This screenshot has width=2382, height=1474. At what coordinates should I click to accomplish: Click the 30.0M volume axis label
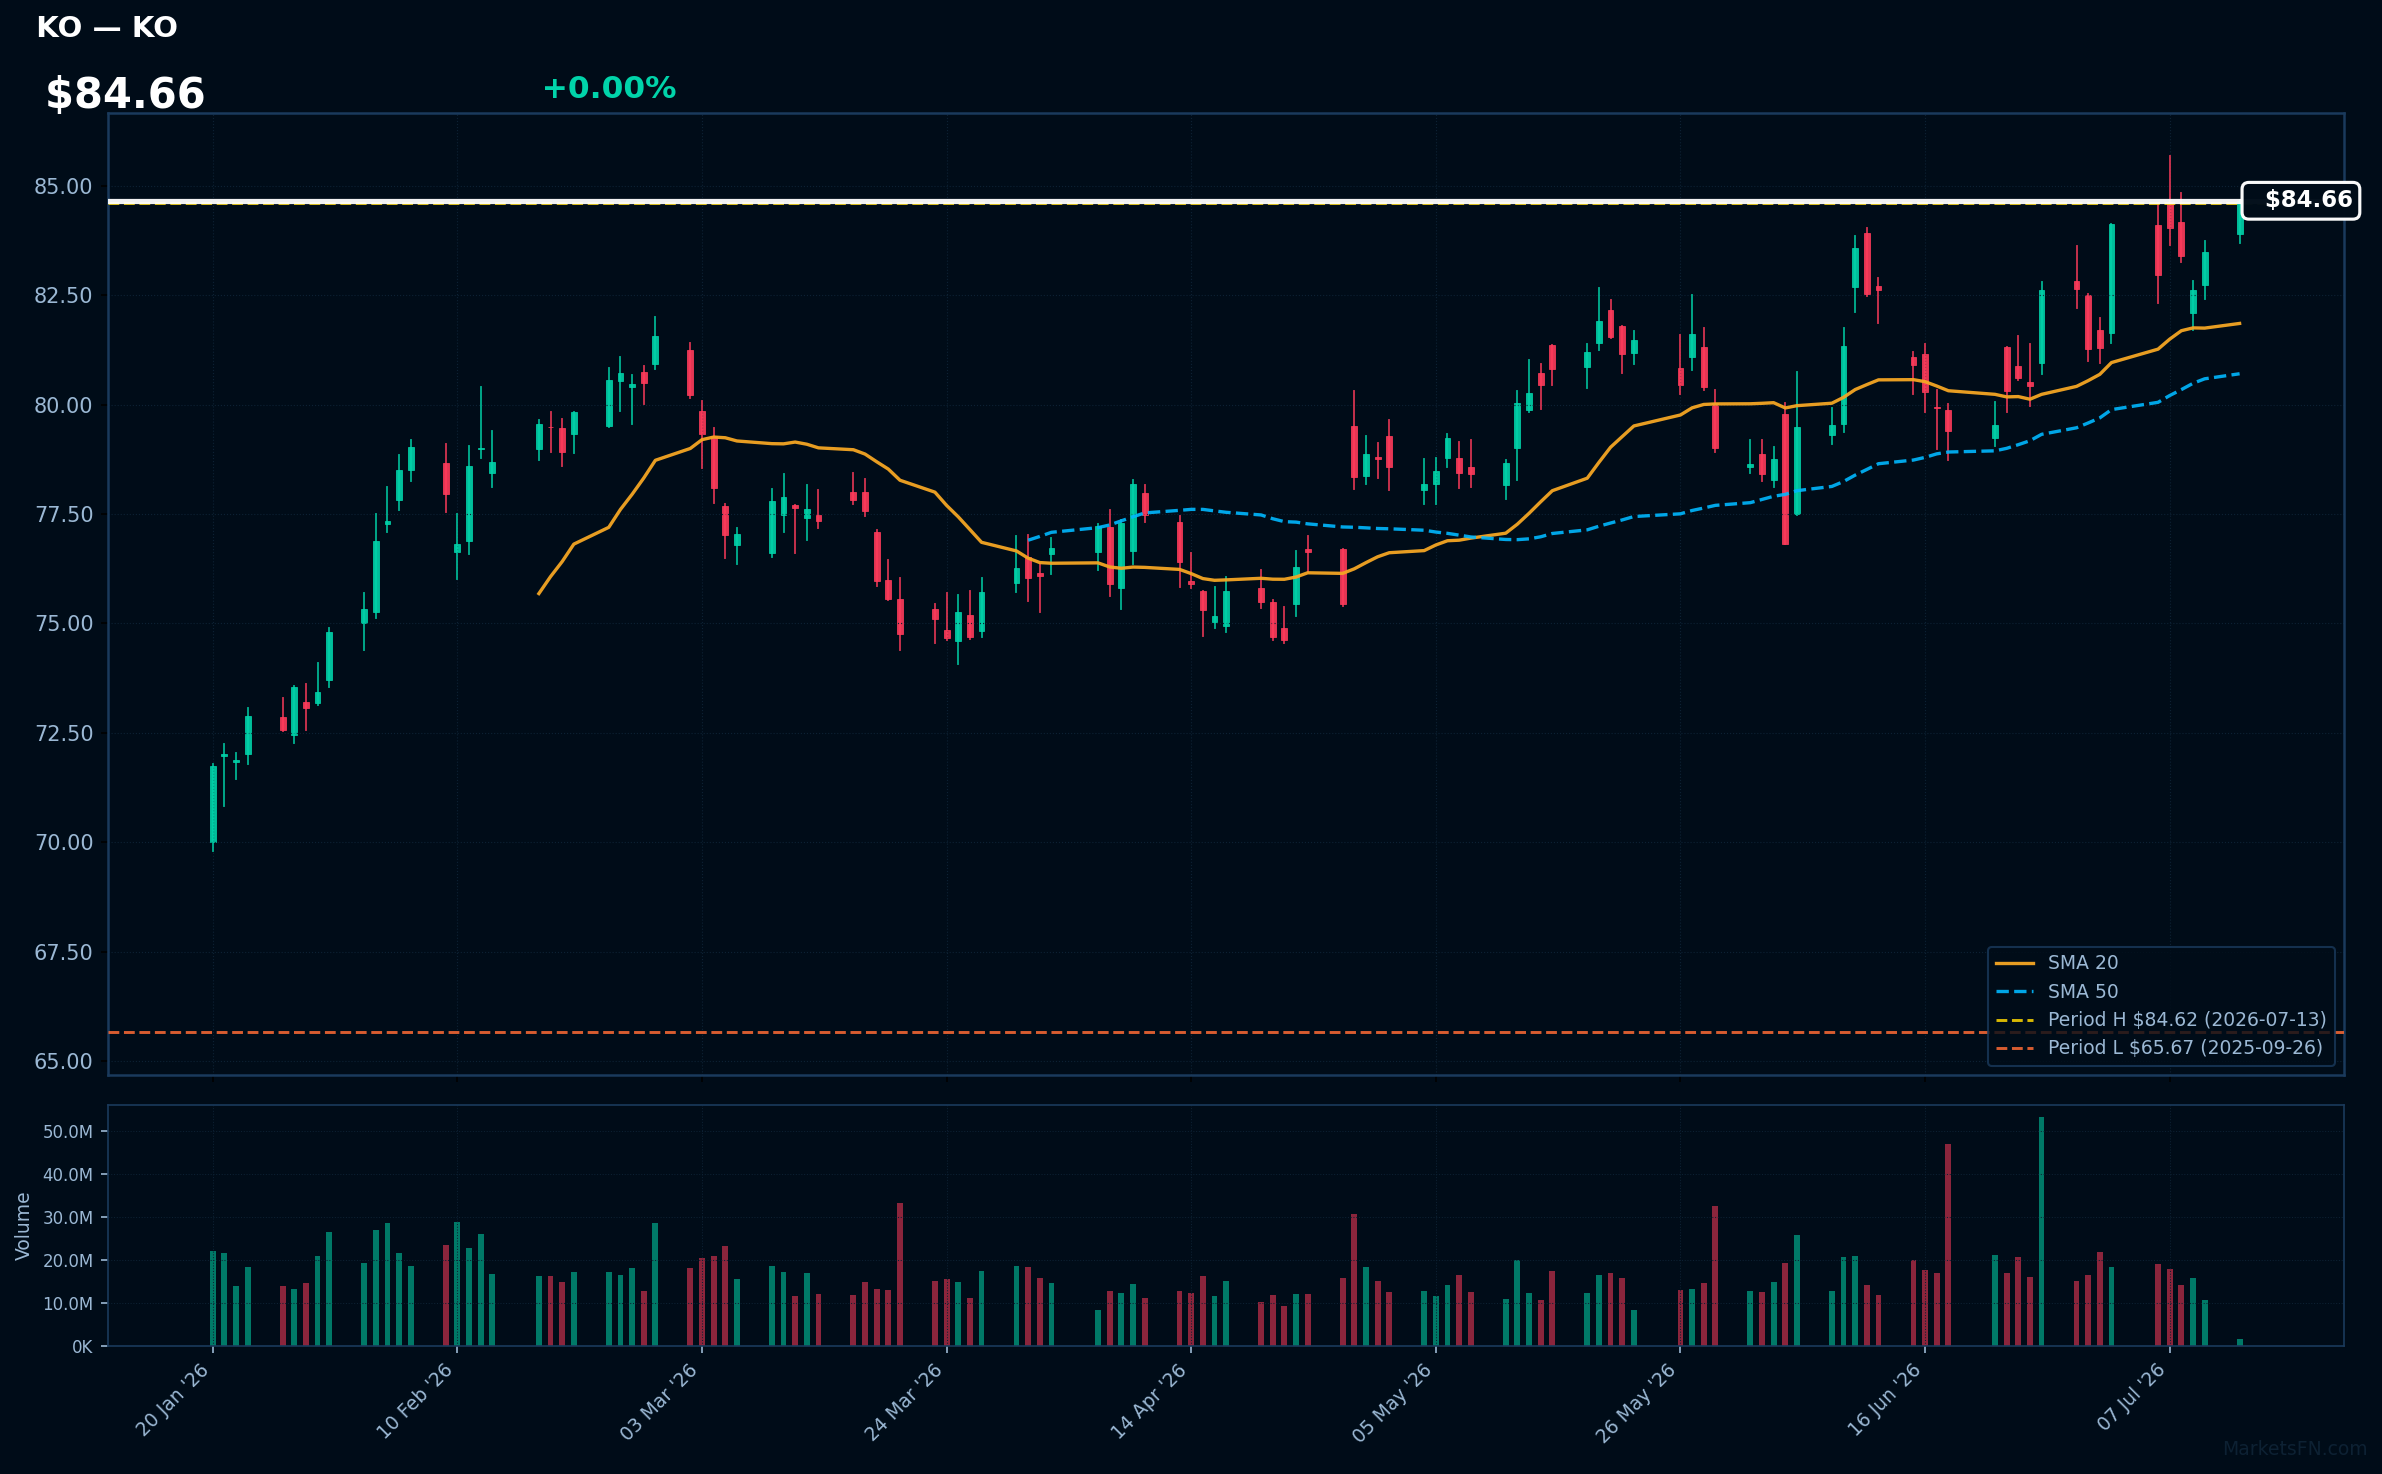67,1218
